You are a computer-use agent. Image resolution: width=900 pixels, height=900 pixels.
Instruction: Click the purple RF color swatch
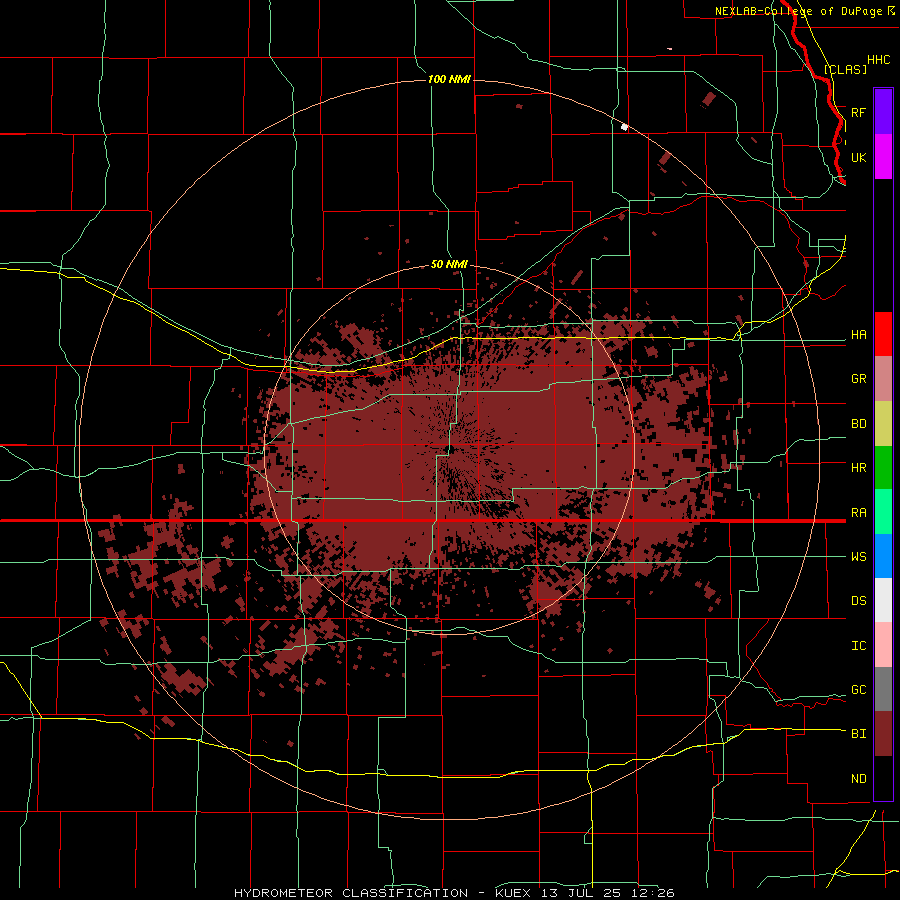(x=883, y=112)
